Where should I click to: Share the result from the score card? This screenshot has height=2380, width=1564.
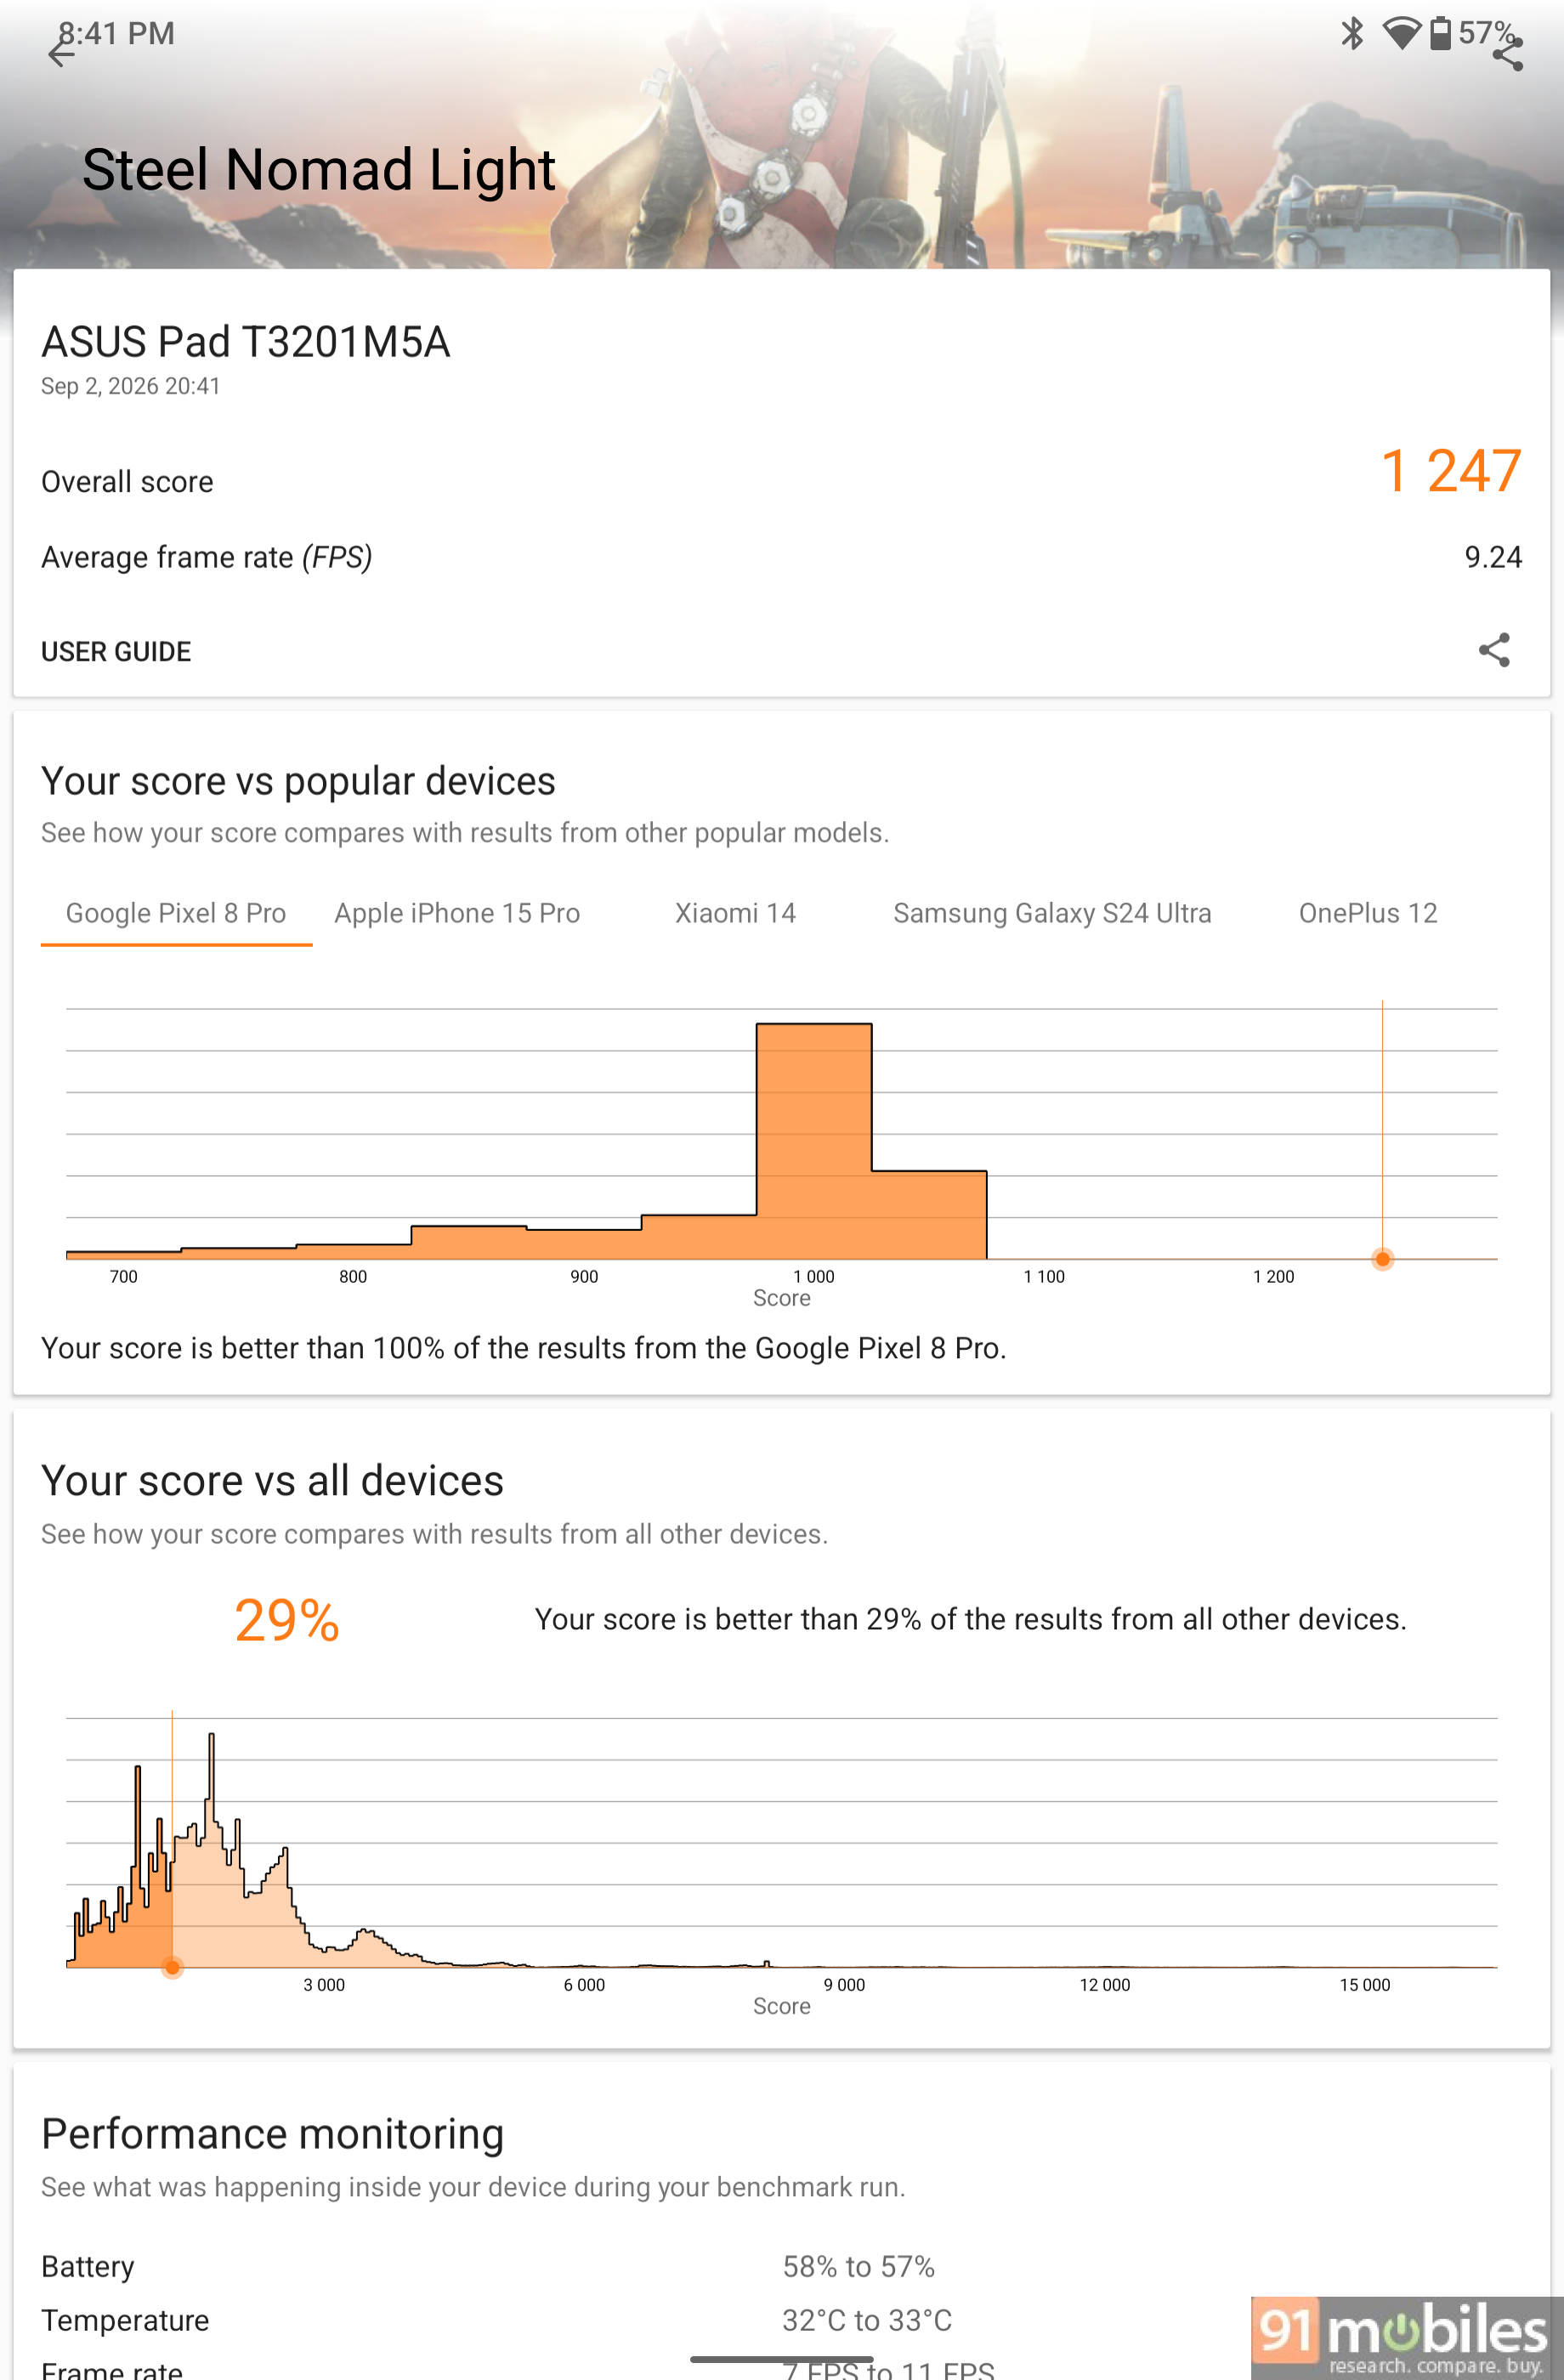1494,650
